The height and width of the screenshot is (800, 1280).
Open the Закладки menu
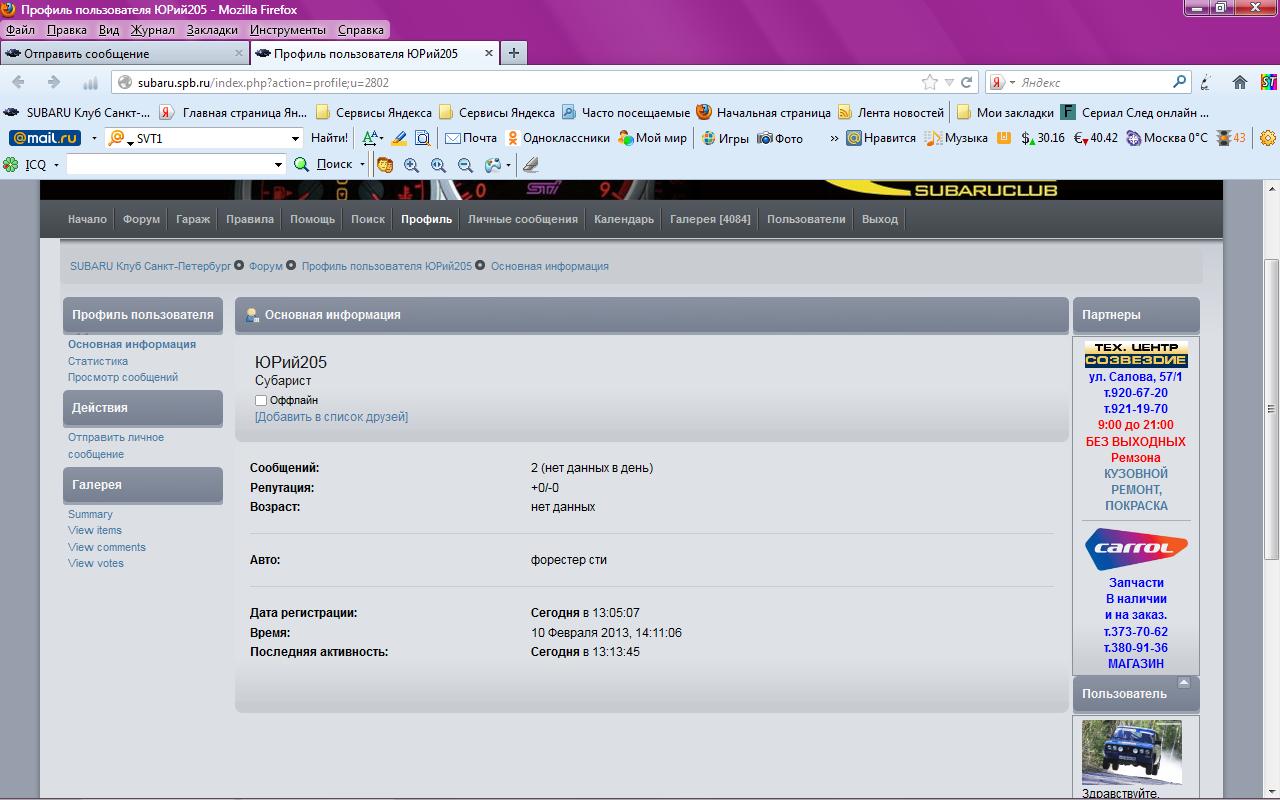[x=212, y=30]
